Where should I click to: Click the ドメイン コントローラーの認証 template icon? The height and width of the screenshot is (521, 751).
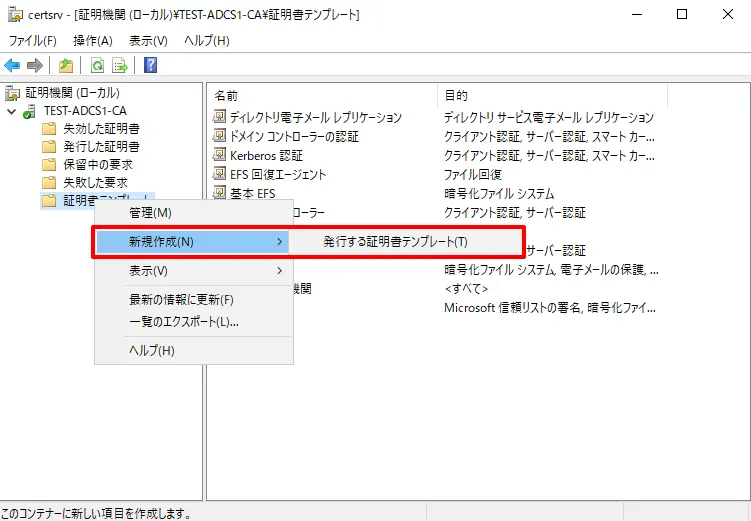click(x=219, y=136)
